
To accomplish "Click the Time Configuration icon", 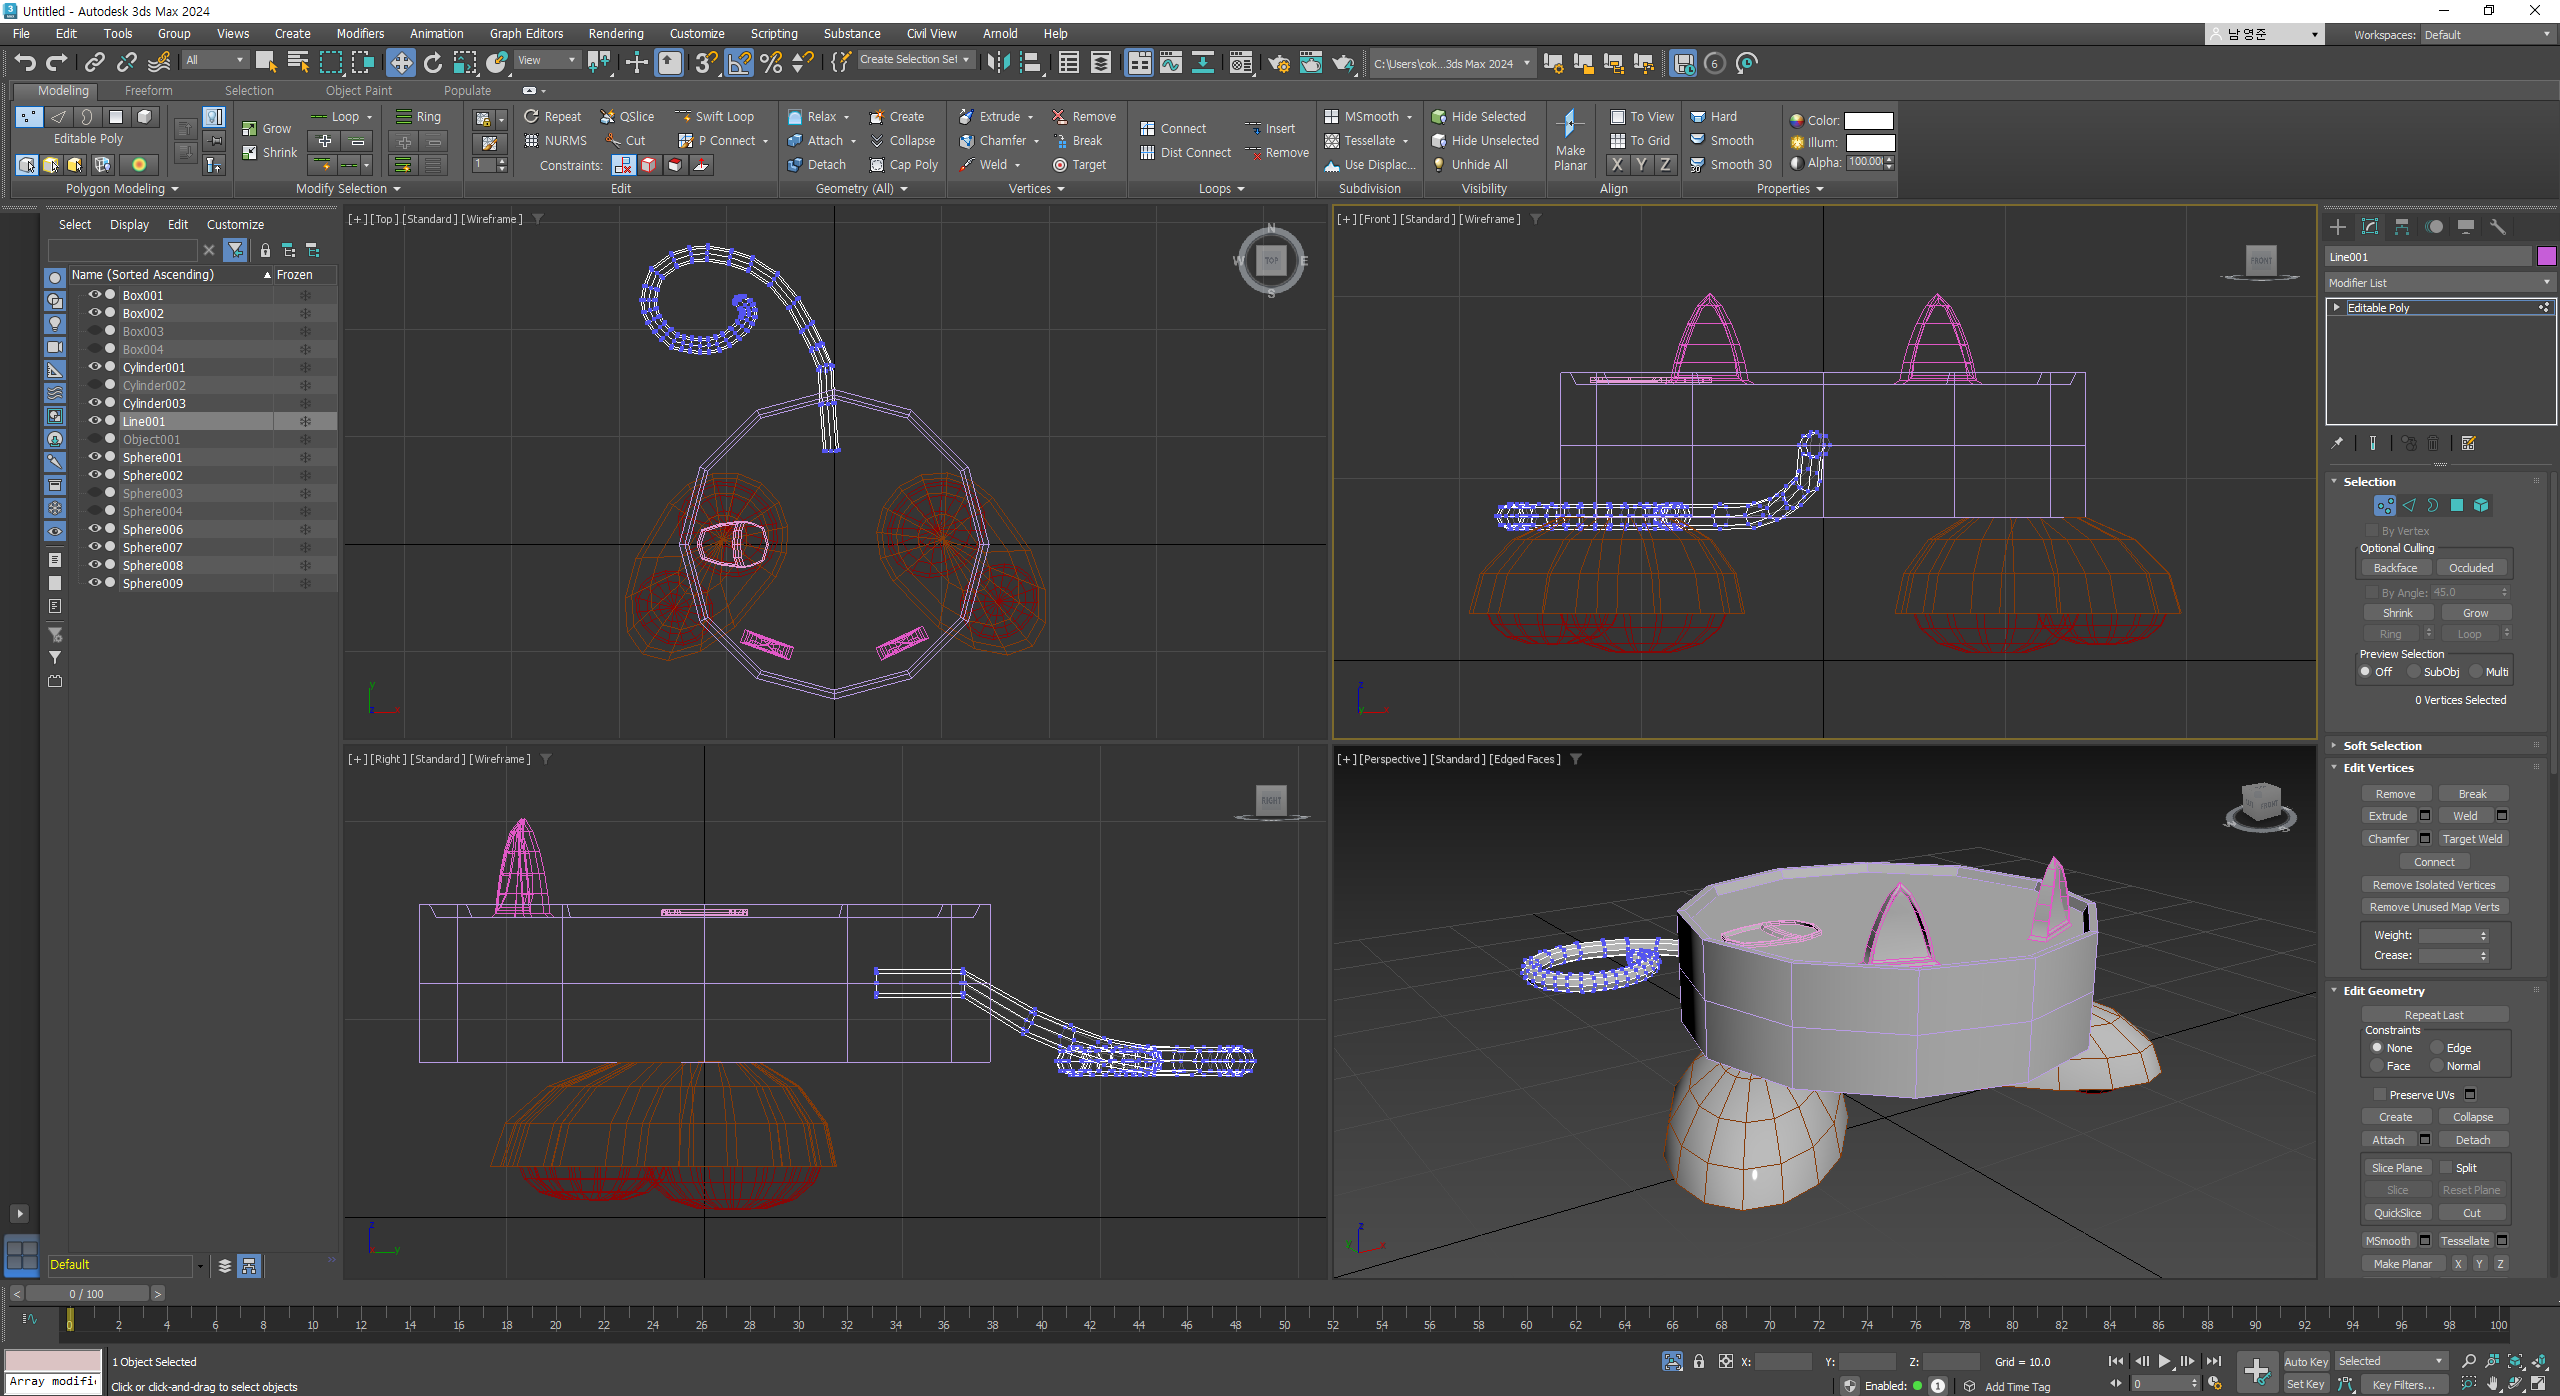I will [2215, 1384].
